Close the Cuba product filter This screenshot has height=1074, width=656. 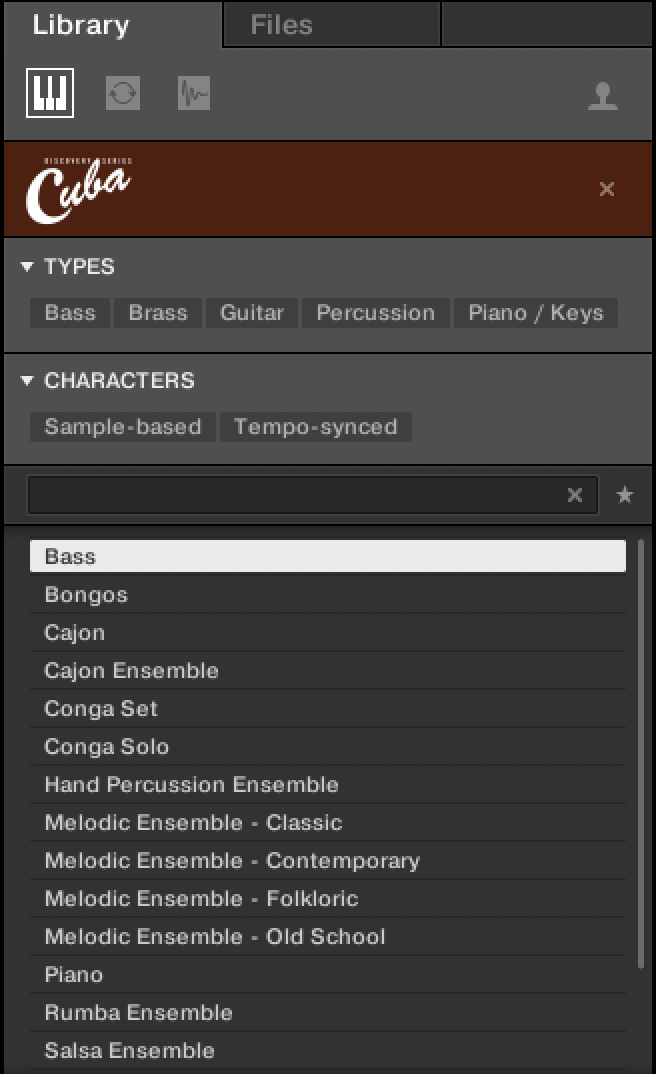coord(607,189)
